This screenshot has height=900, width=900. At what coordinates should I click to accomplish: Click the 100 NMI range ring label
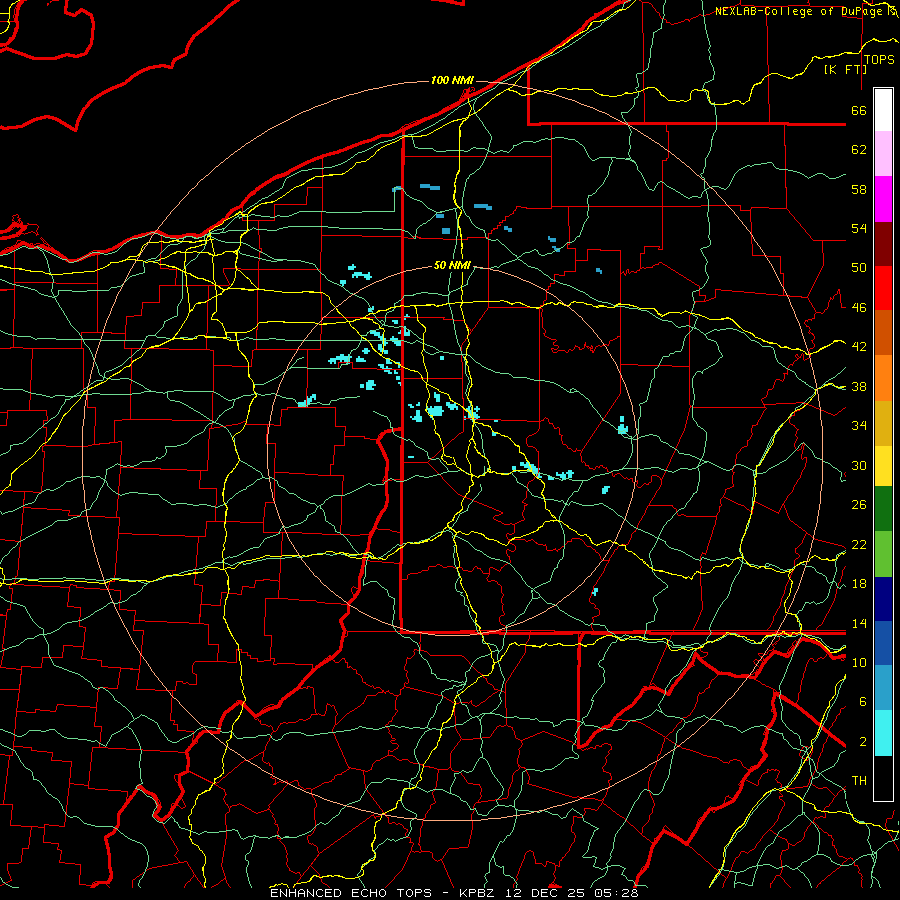[x=452, y=80]
